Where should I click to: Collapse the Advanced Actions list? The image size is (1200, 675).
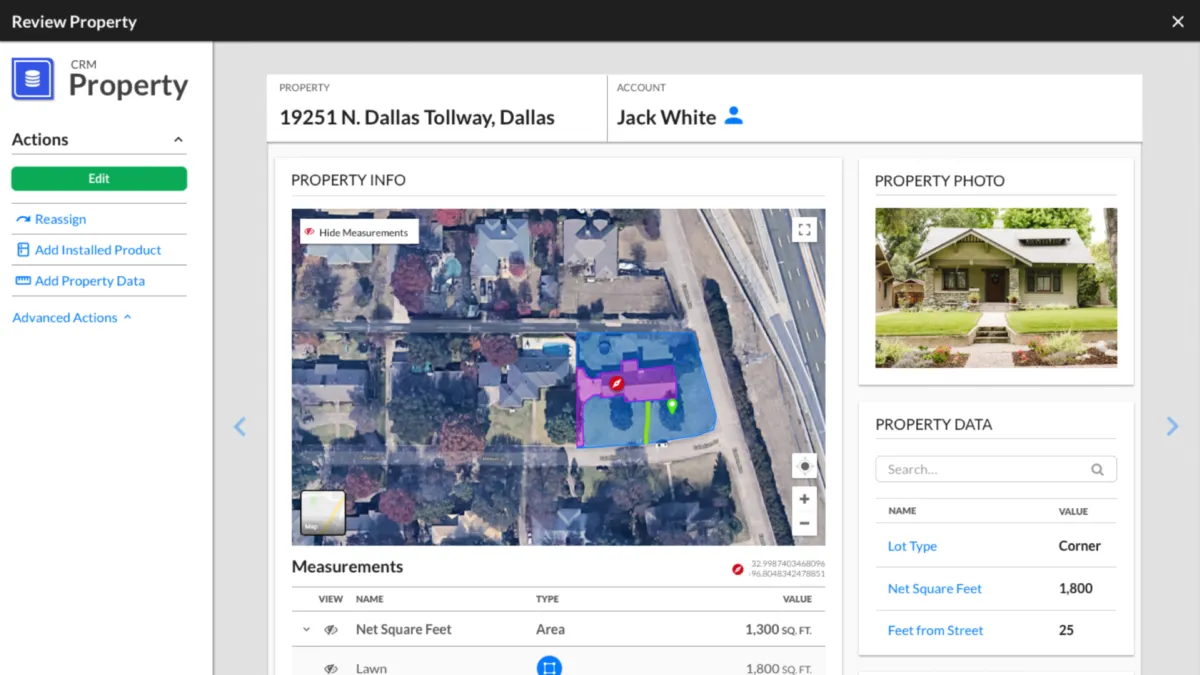tap(127, 318)
